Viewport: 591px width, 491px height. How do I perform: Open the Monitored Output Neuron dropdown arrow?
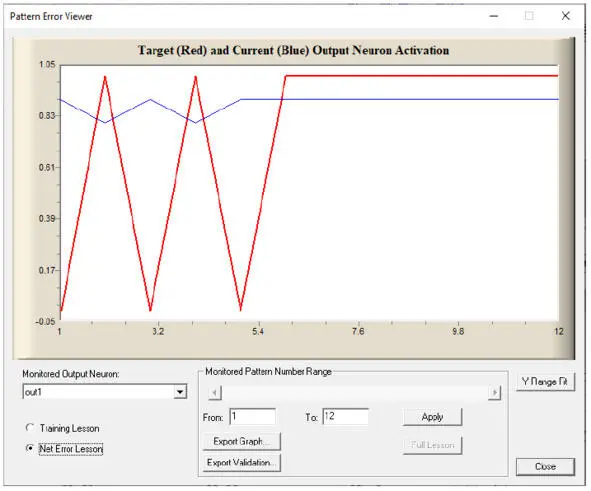(180, 392)
